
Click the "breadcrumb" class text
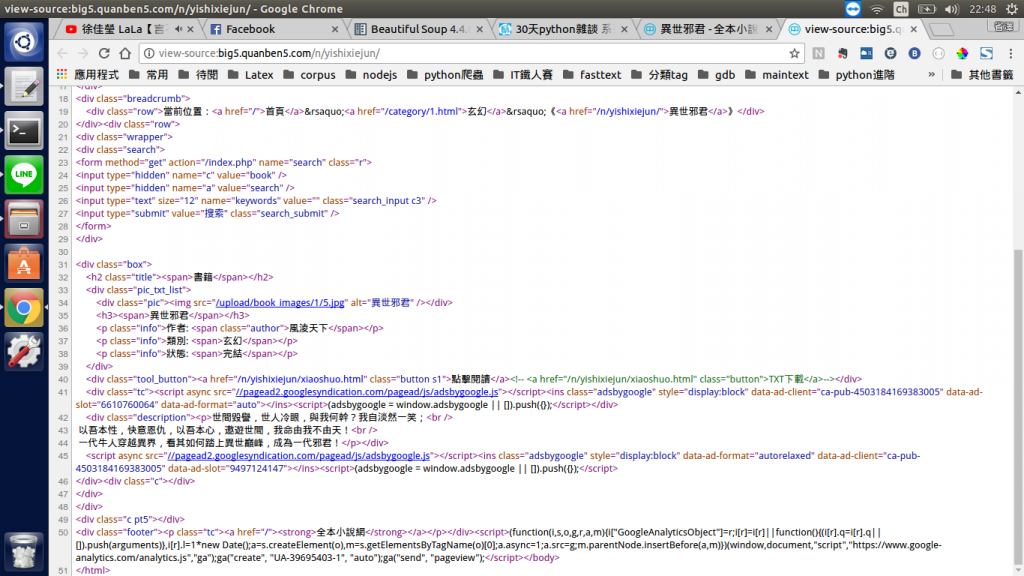[x=154, y=99]
